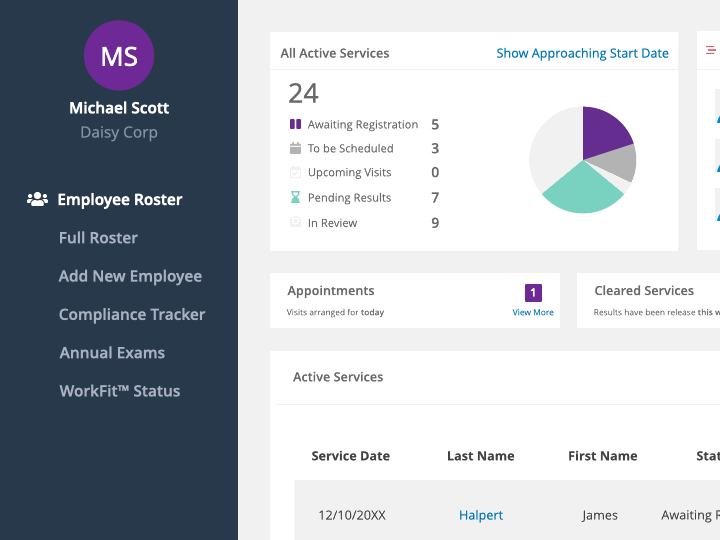The width and height of the screenshot is (720, 540).
Task: Click the To be Scheduled calendar icon
Action: tap(295, 148)
